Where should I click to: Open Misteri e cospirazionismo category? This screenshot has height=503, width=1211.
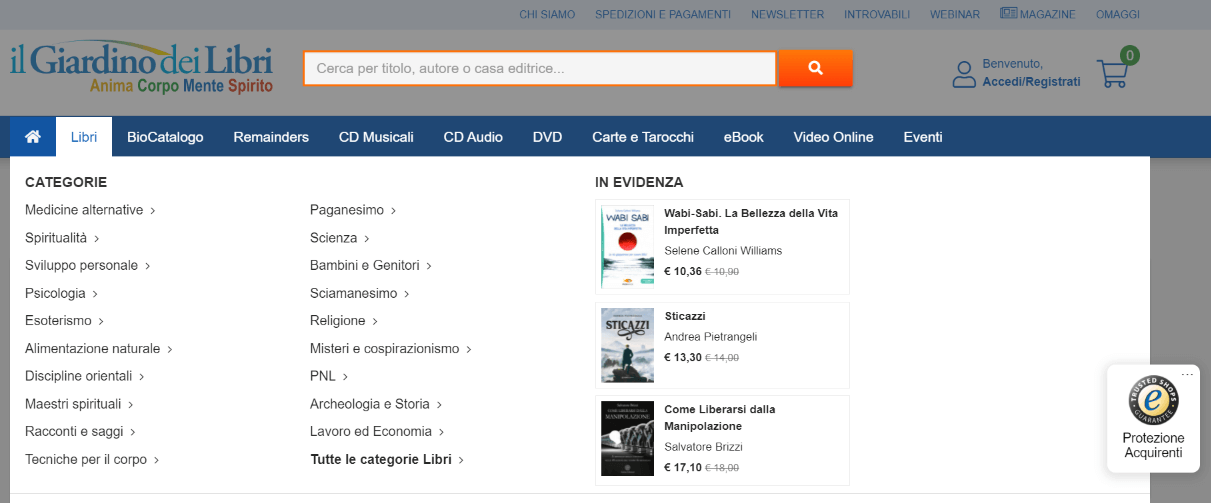pyautogui.click(x=391, y=349)
